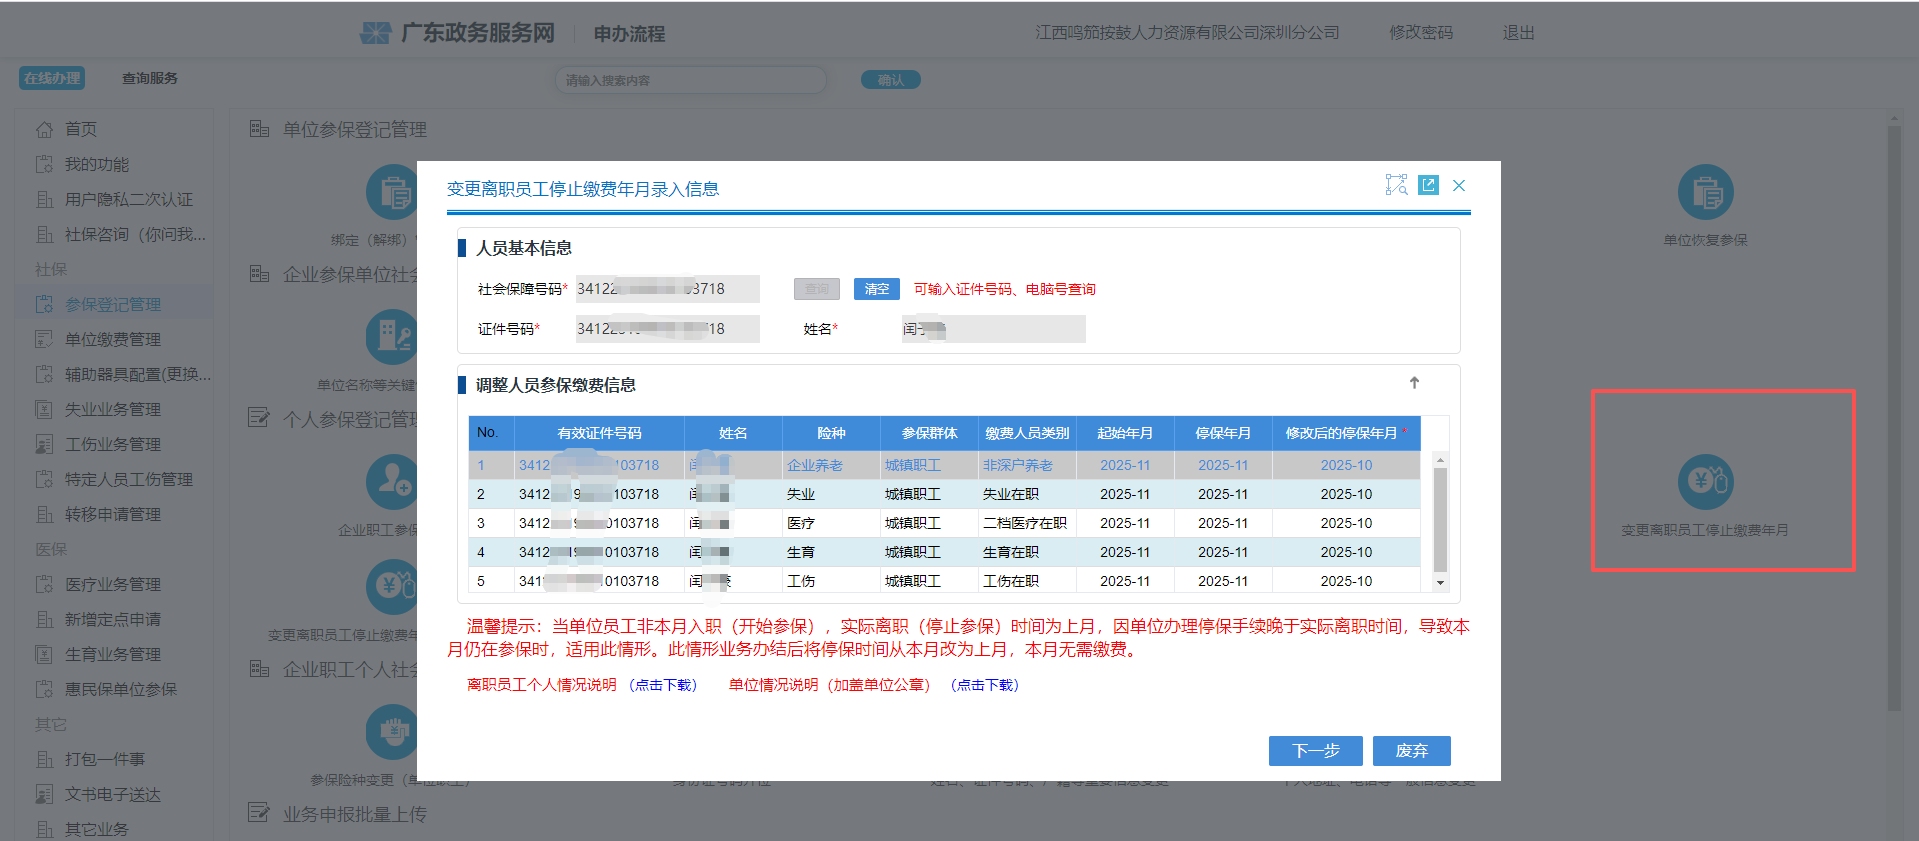
Task: Click the 在线办理 tab
Action: click(52, 78)
